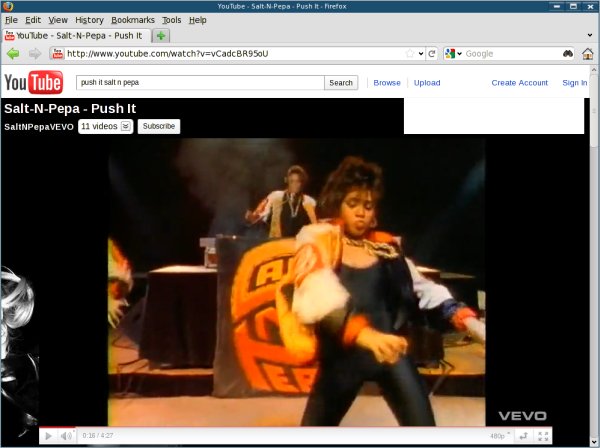Click the forward navigation arrow

click(x=35, y=54)
